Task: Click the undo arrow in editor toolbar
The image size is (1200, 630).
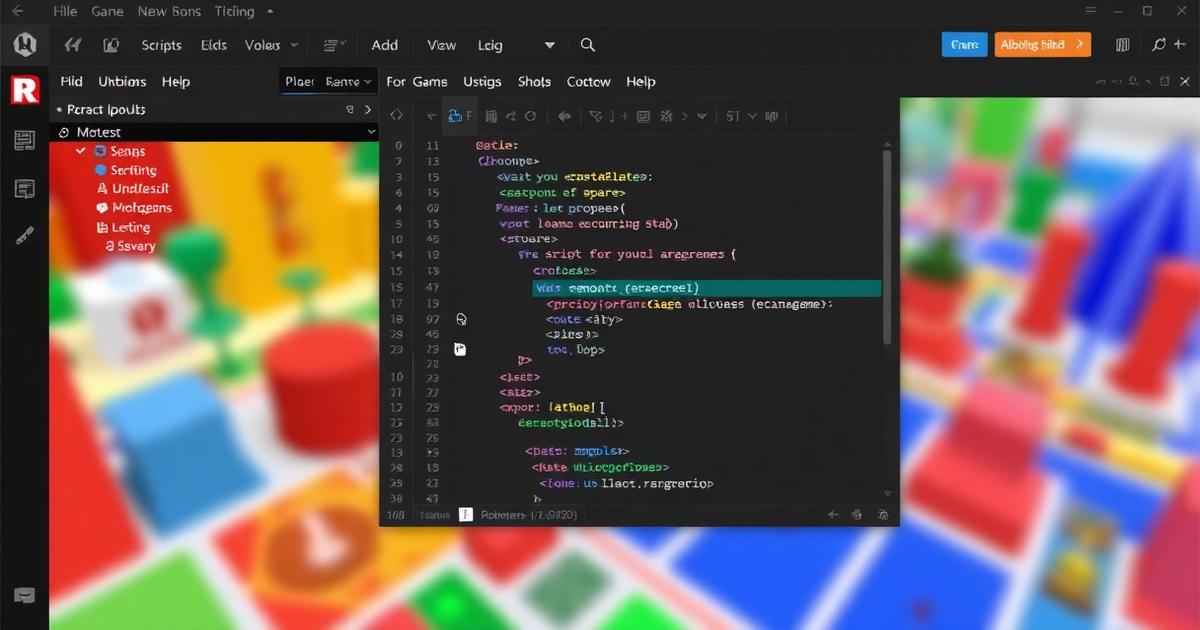Action: (x=564, y=116)
